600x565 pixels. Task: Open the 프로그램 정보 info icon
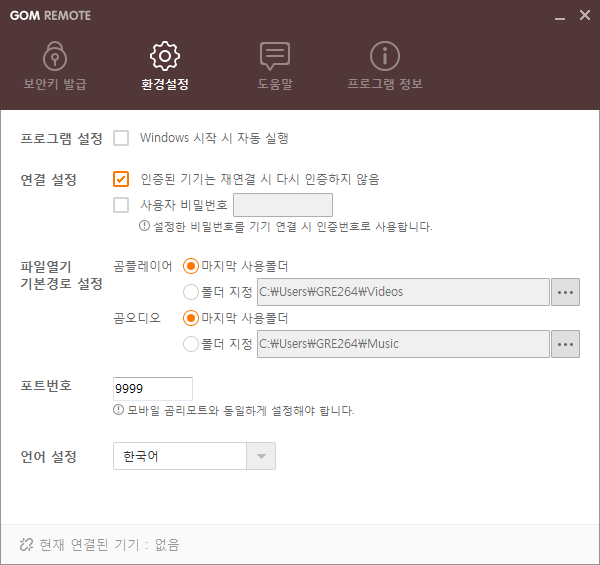(385, 56)
